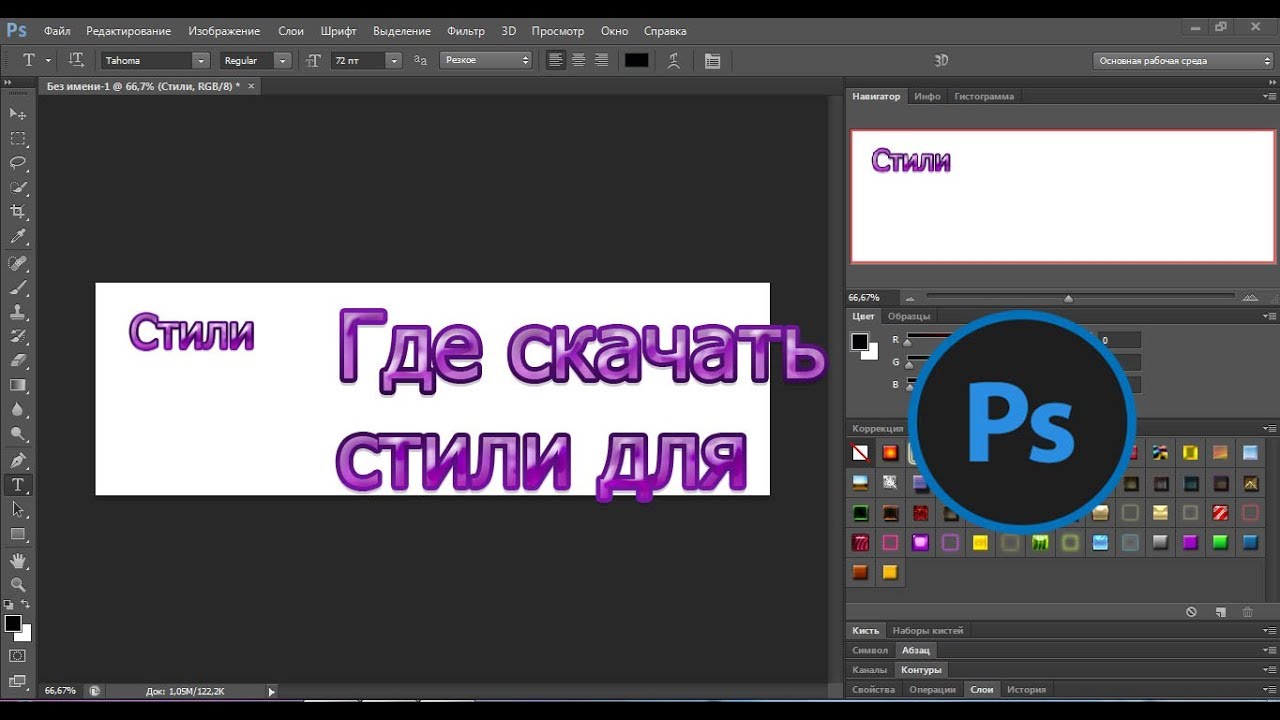The width and height of the screenshot is (1280, 720).
Task: Select the Eyedropper tool
Action: click(18, 237)
